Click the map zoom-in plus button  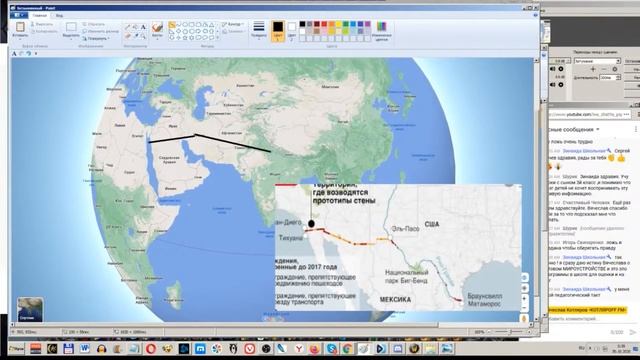(x=524, y=299)
